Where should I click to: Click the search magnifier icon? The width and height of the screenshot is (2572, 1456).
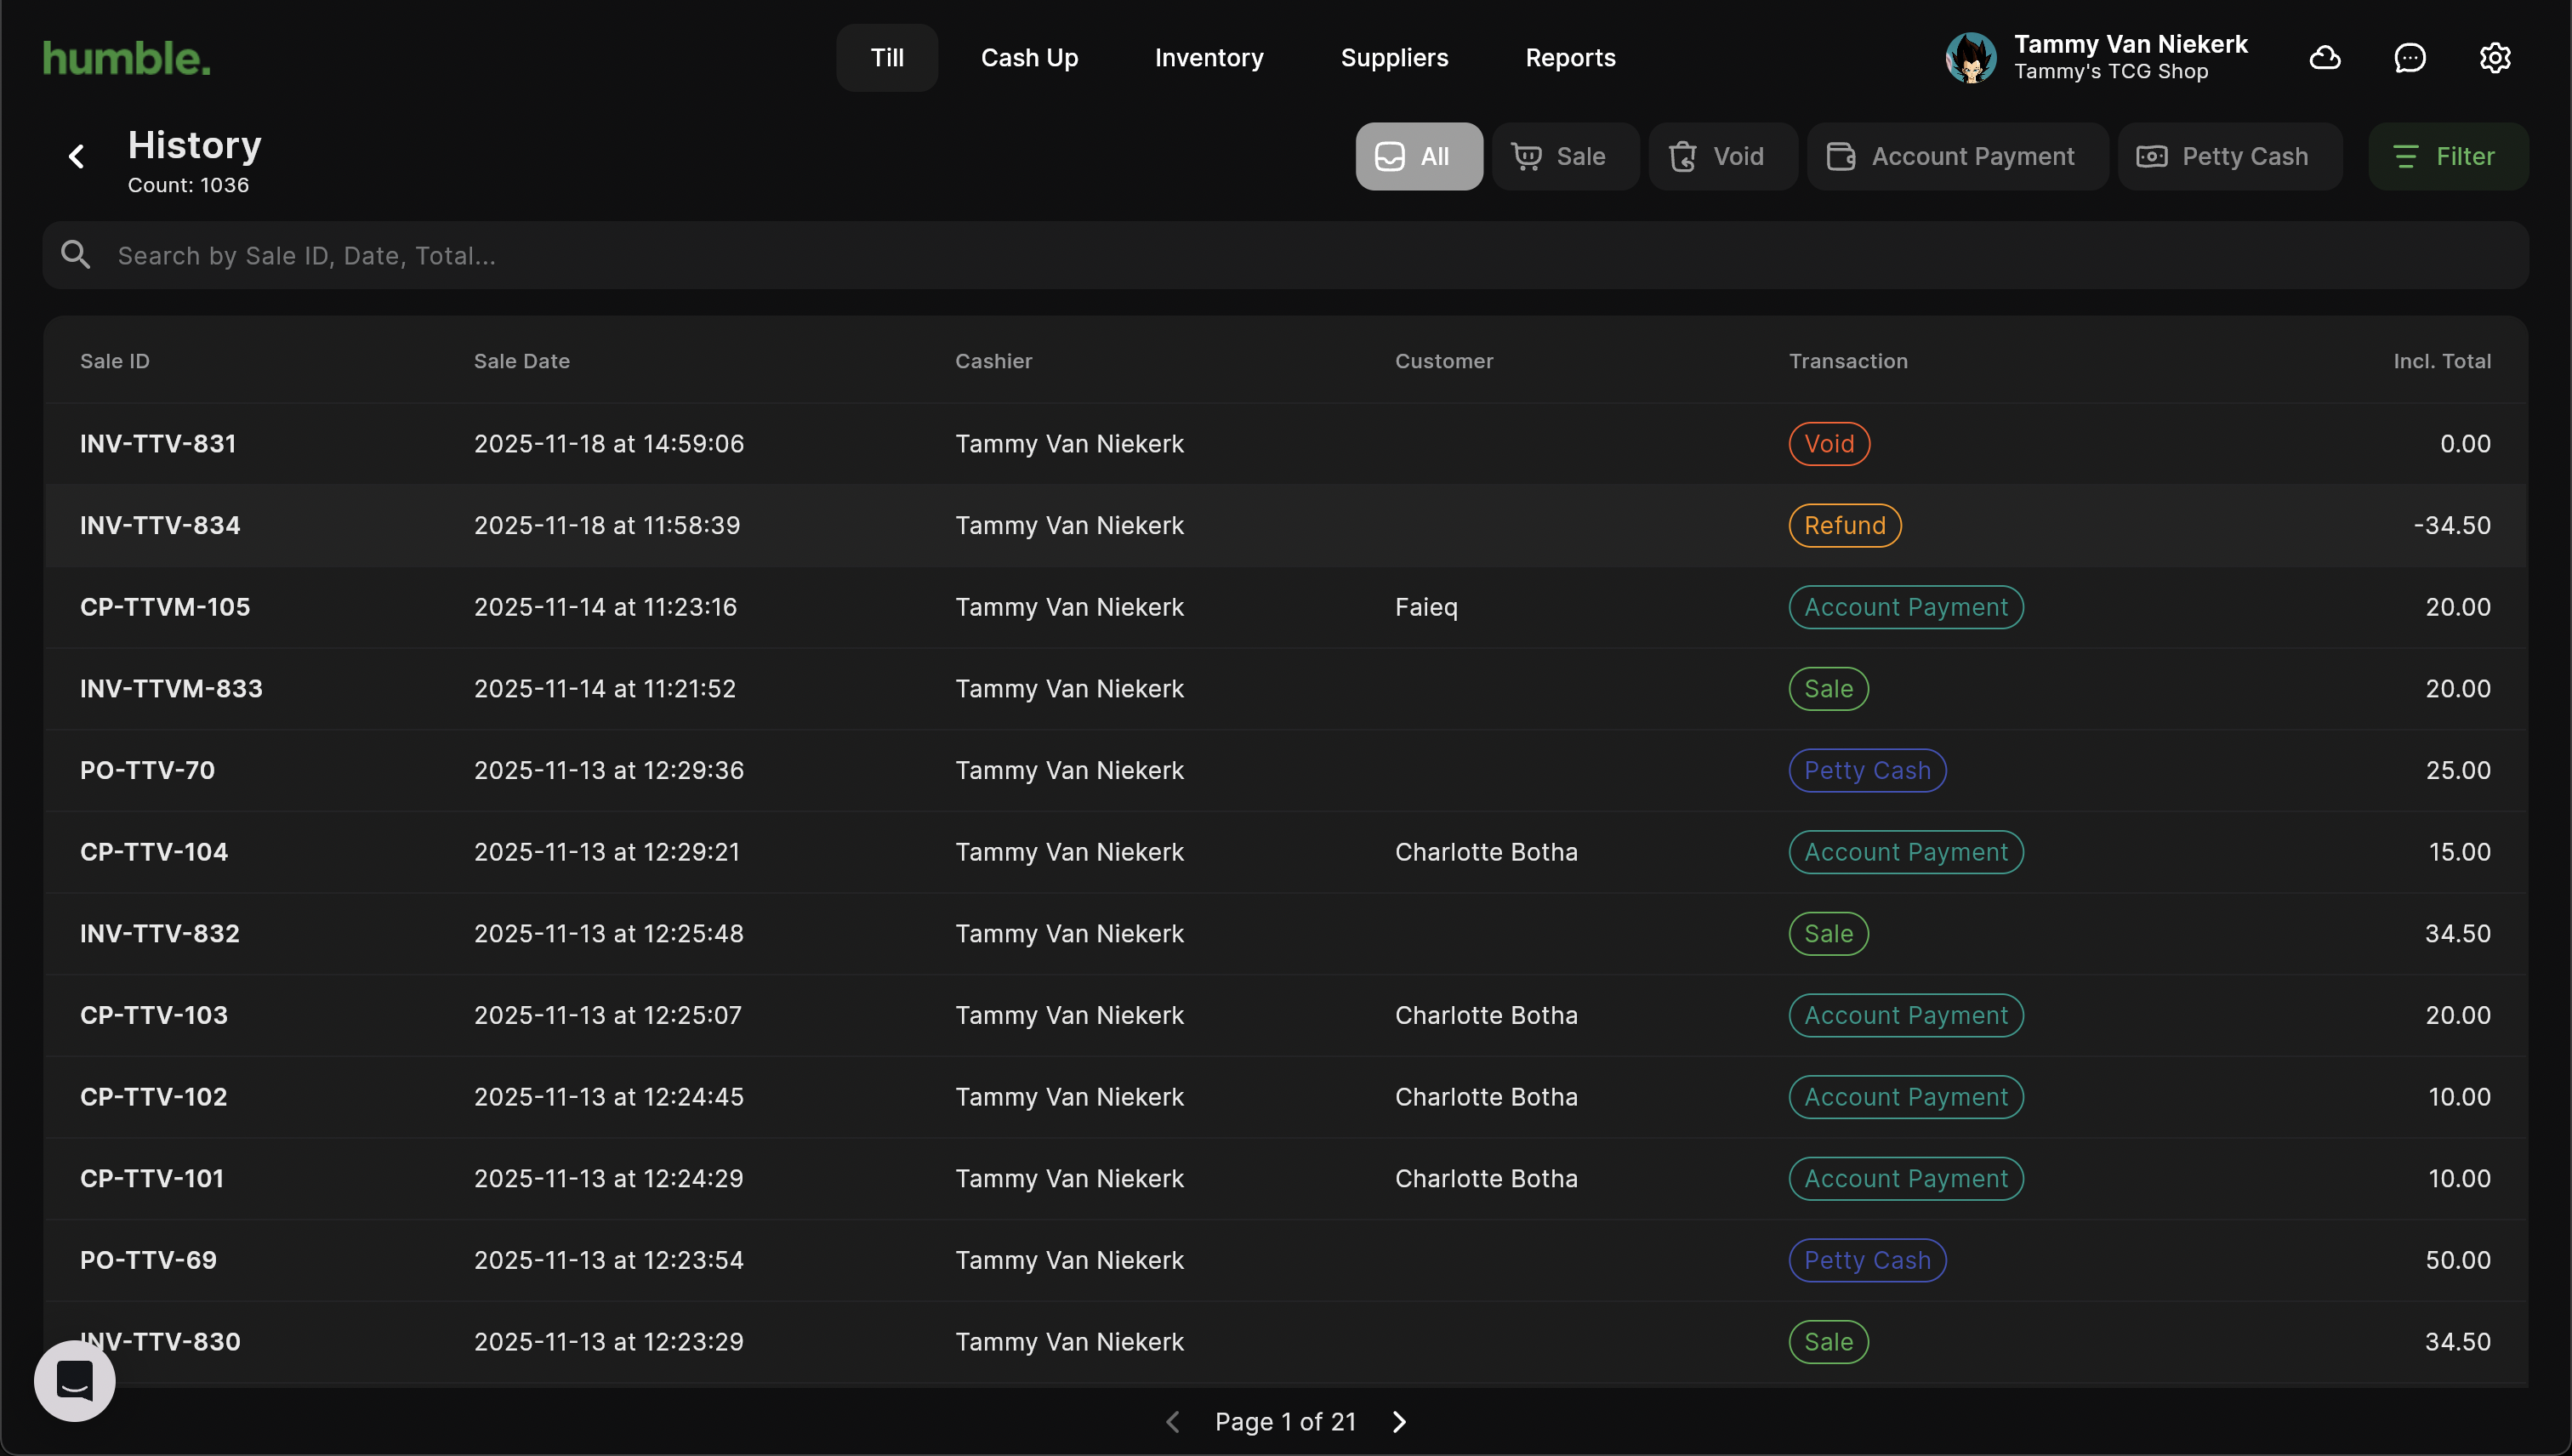point(76,255)
